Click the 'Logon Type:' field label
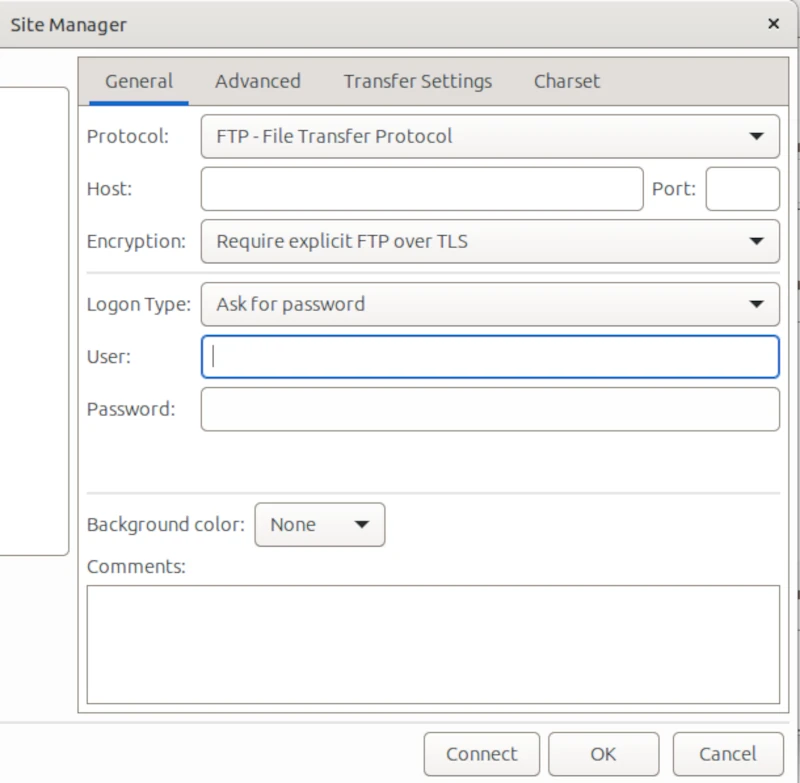This screenshot has width=800, height=783. (x=138, y=305)
